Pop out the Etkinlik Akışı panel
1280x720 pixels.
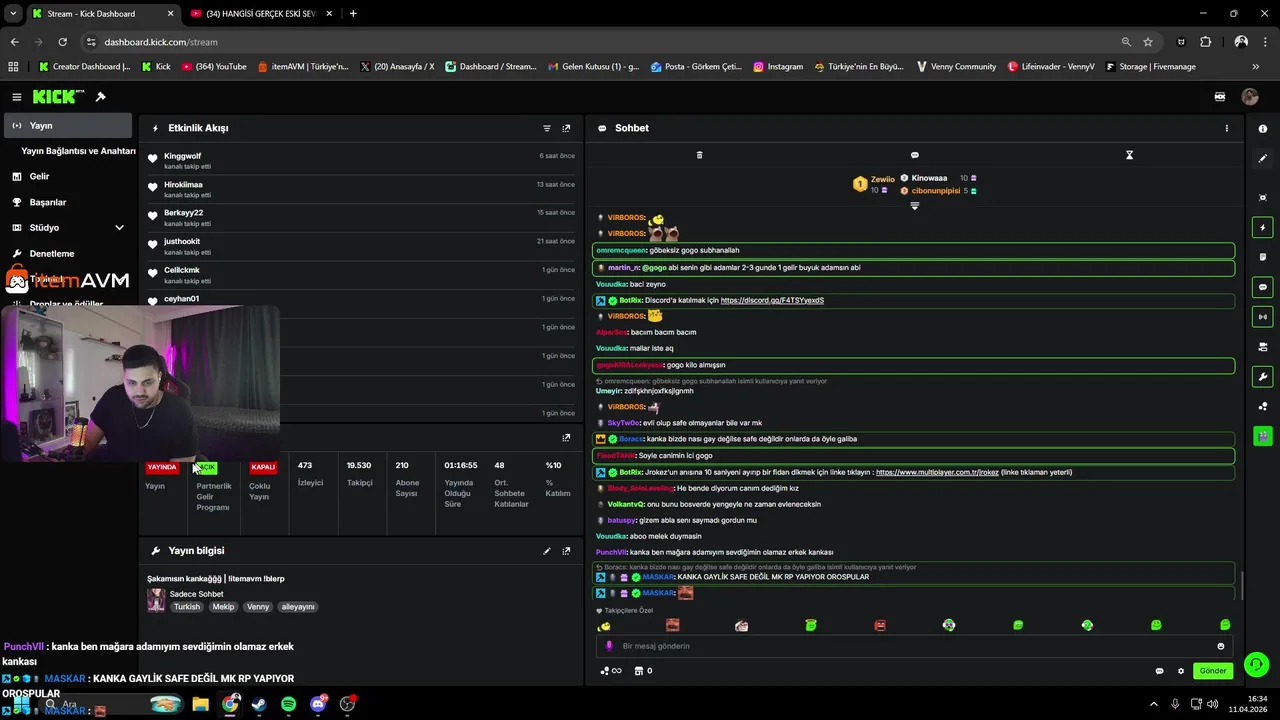566,128
